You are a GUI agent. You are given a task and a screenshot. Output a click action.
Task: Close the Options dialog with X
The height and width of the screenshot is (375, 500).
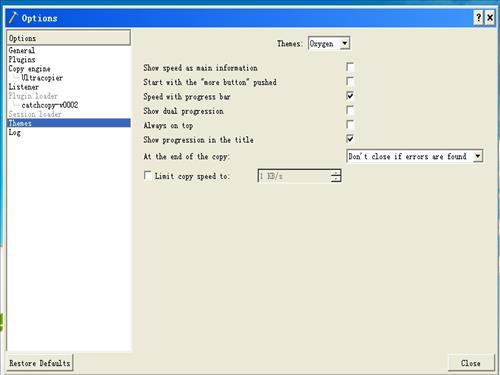tap(490, 18)
